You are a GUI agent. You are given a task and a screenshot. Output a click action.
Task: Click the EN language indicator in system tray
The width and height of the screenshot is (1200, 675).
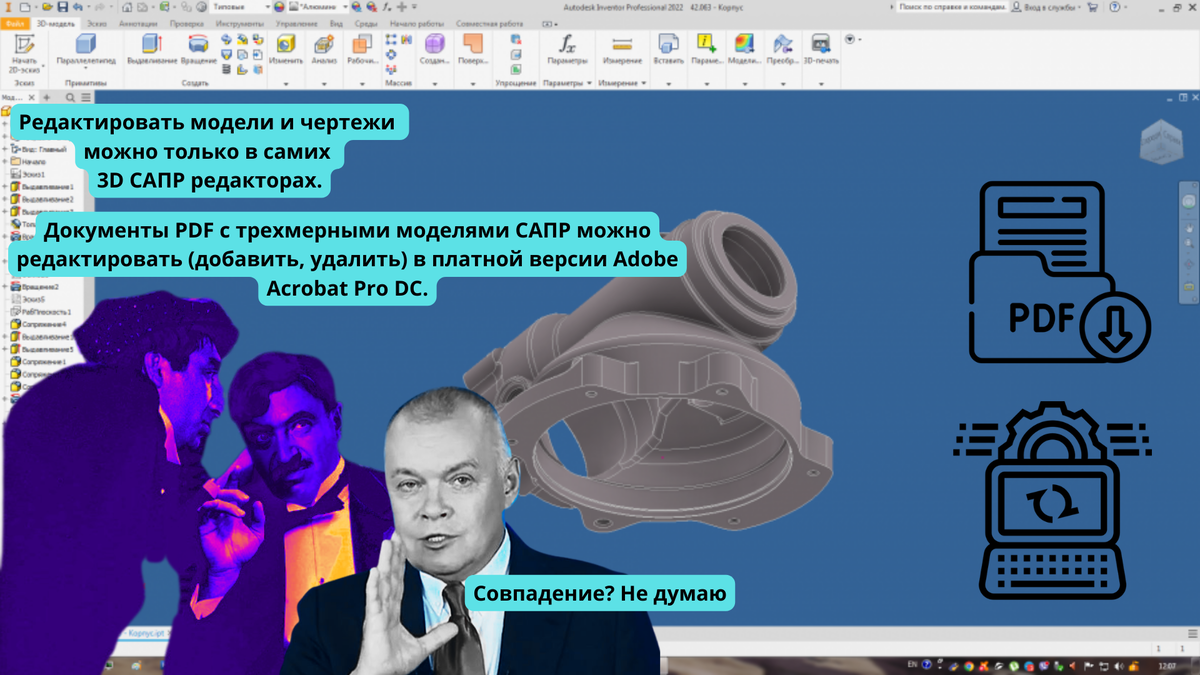click(x=912, y=665)
